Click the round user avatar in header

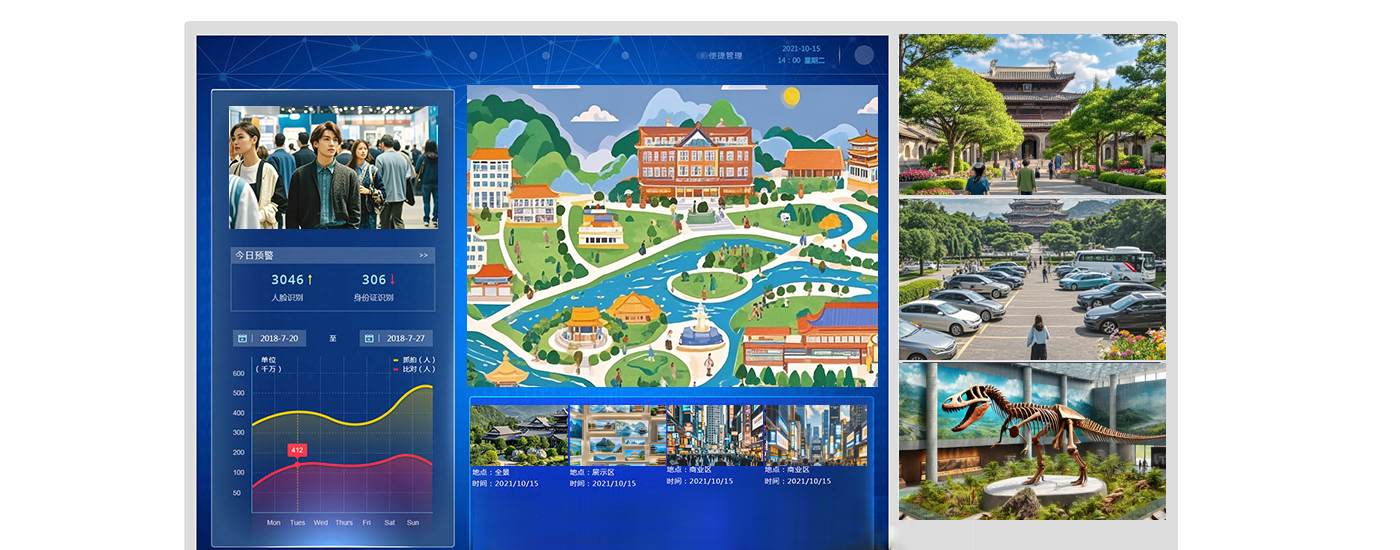864,55
